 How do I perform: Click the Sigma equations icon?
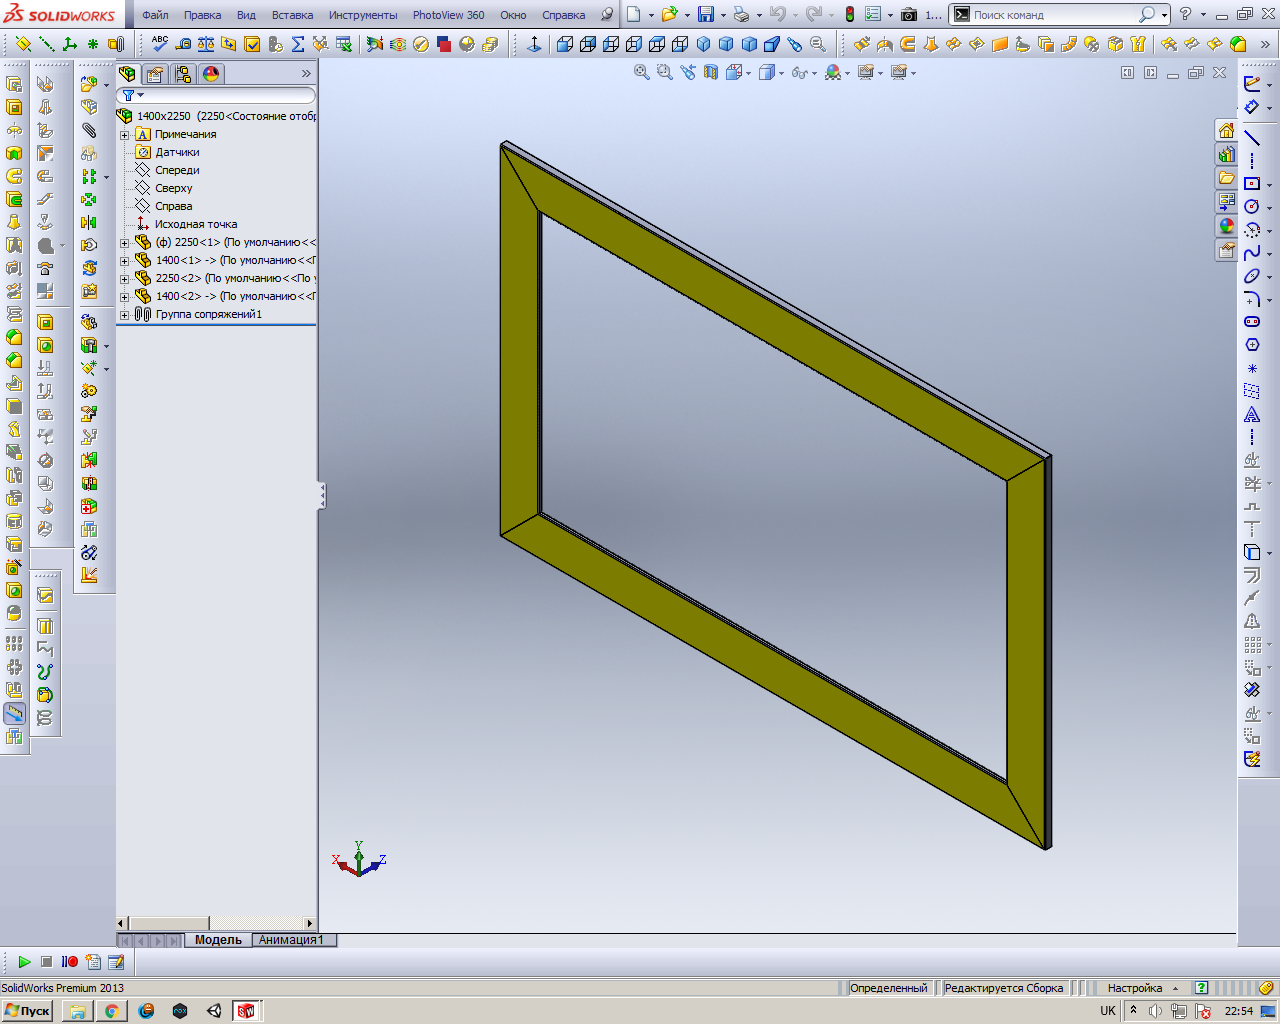pos(298,44)
